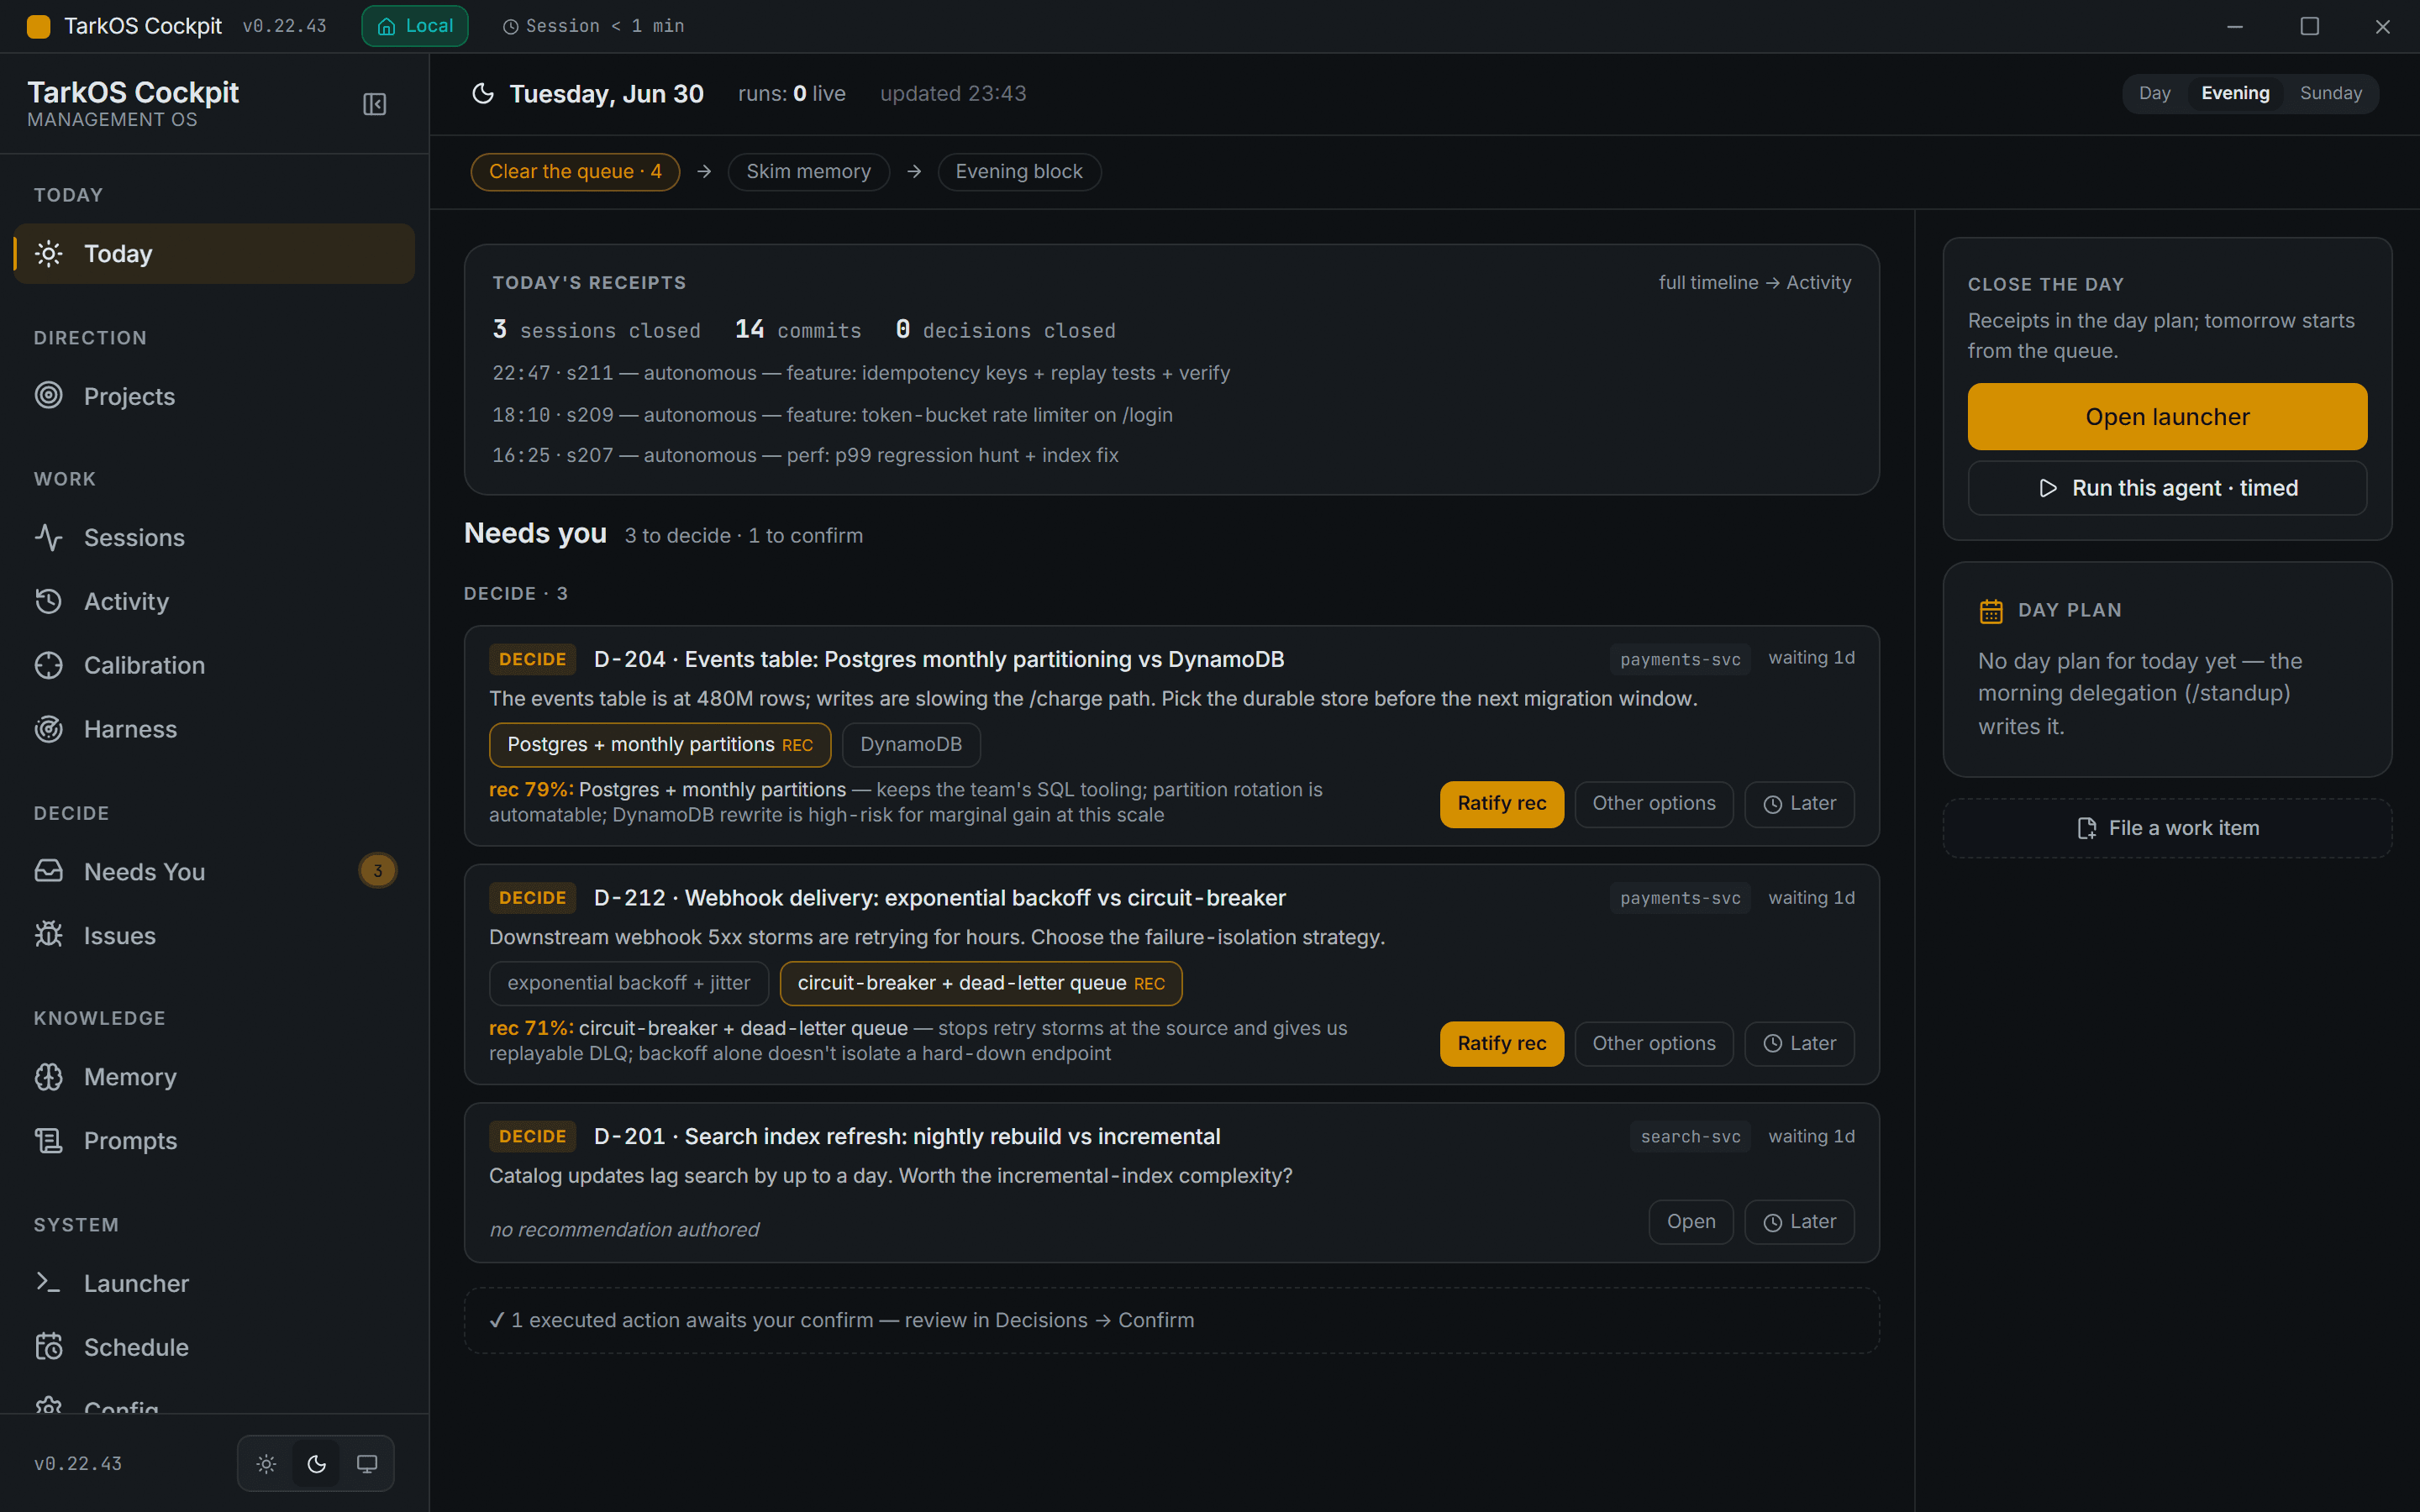Select the Day view mode
This screenshot has width=2420, height=1512.
tap(2155, 93)
